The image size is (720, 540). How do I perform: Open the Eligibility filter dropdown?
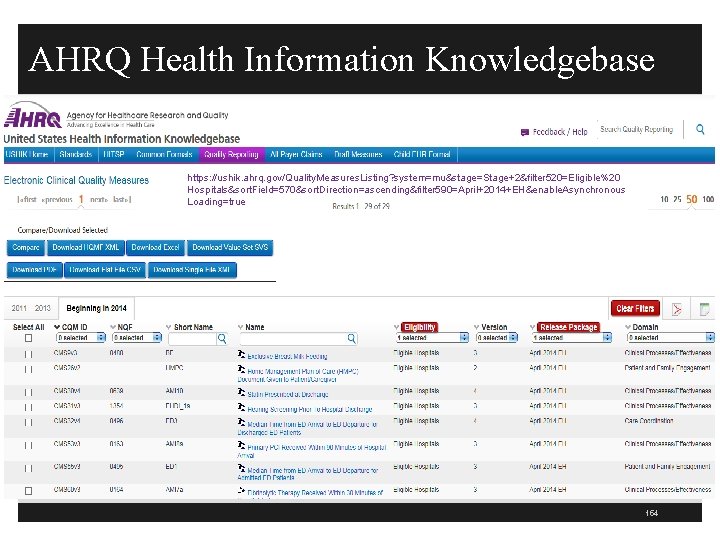(x=432, y=338)
